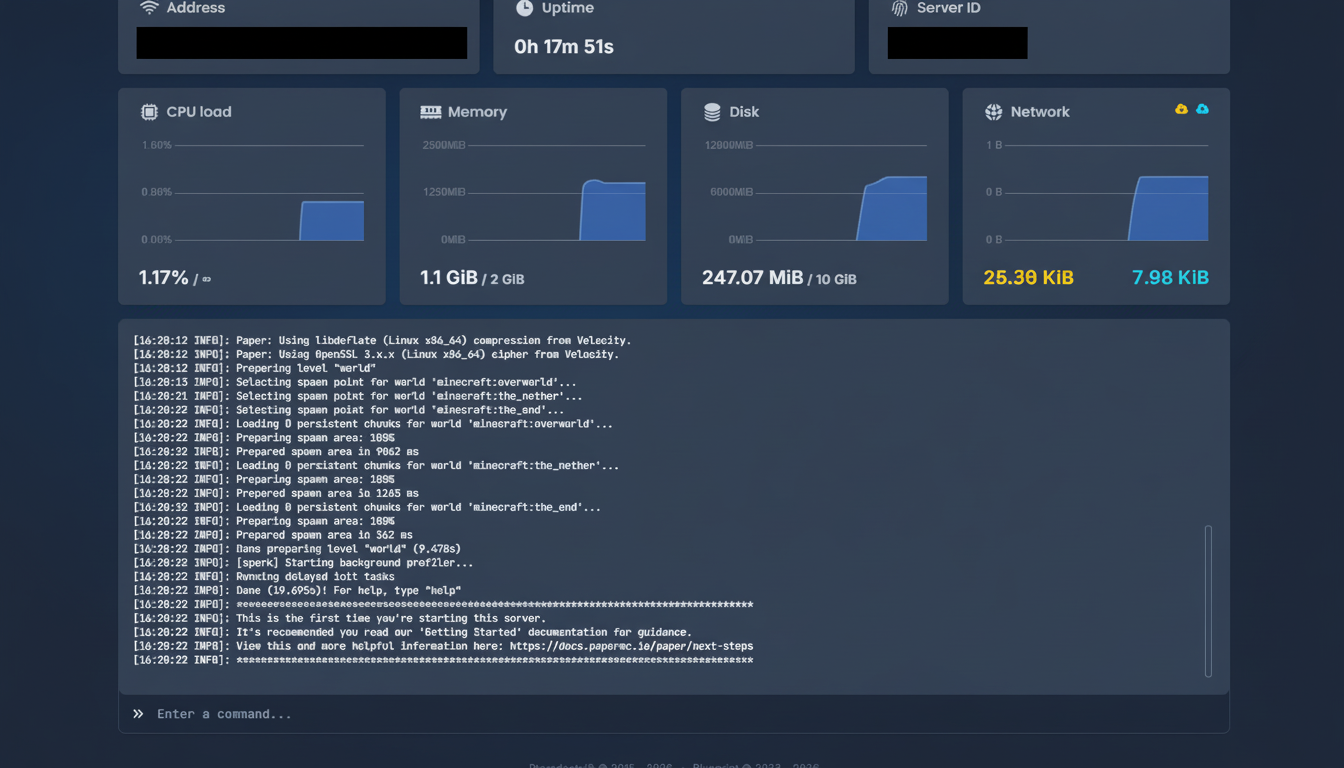
Task: Click the 'Server ID' card label
Action: pyautogui.click(x=949, y=8)
